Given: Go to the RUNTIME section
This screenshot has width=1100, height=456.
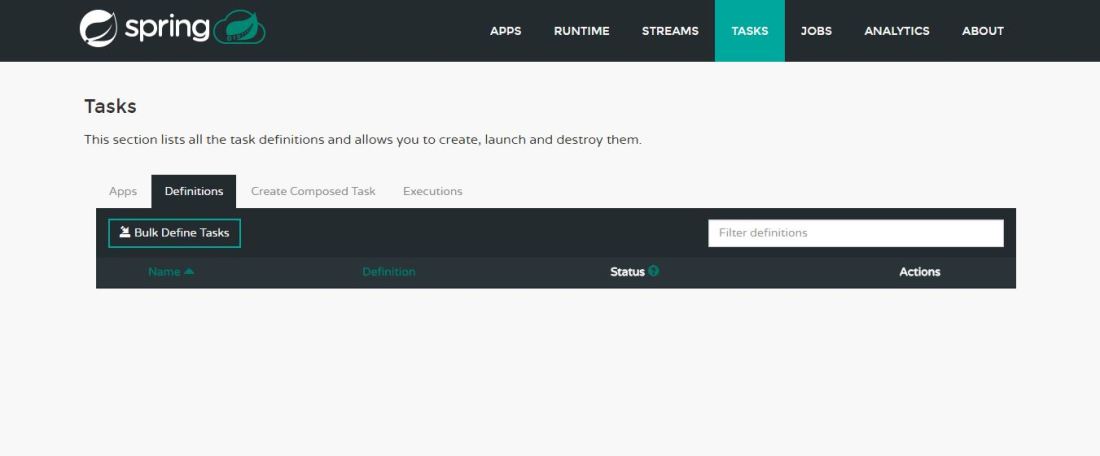Looking at the screenshot, I should (581, 31).
